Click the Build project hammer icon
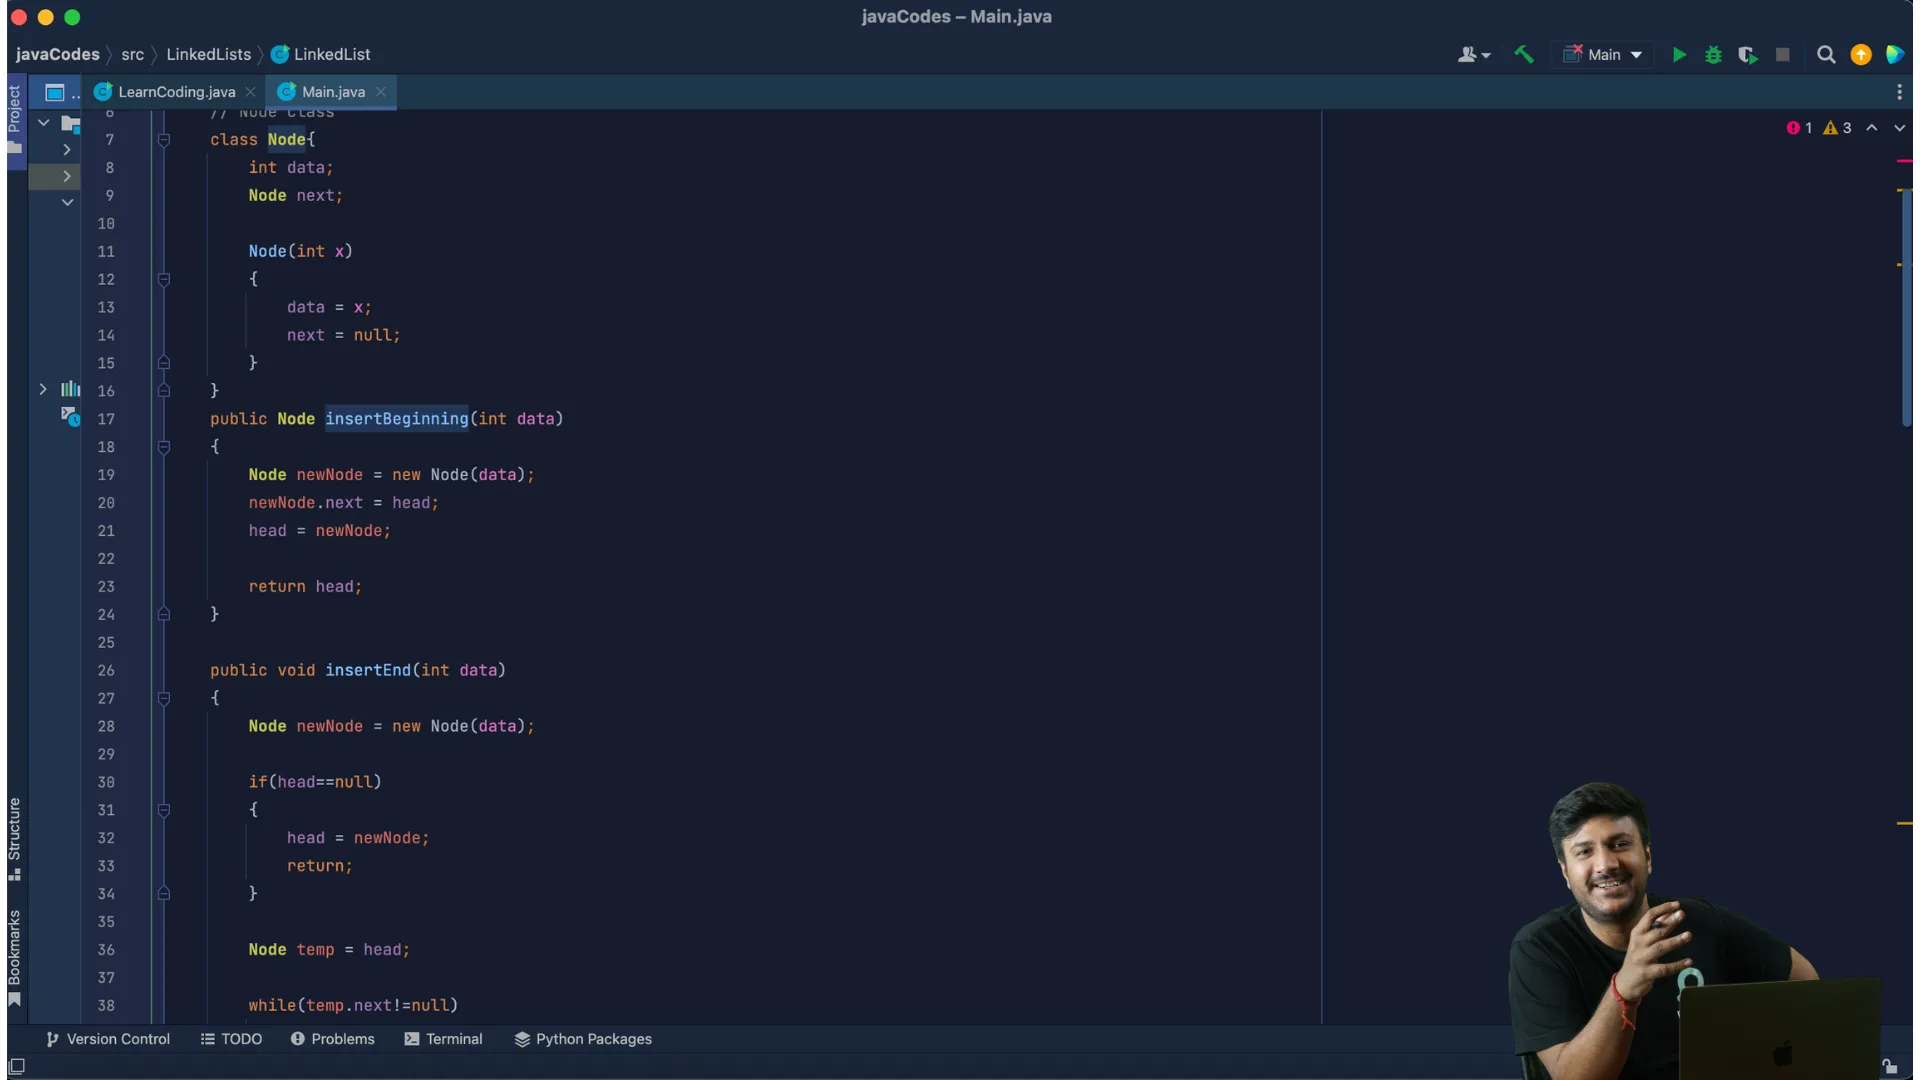1920x1080 pixels. (1523, 55)
